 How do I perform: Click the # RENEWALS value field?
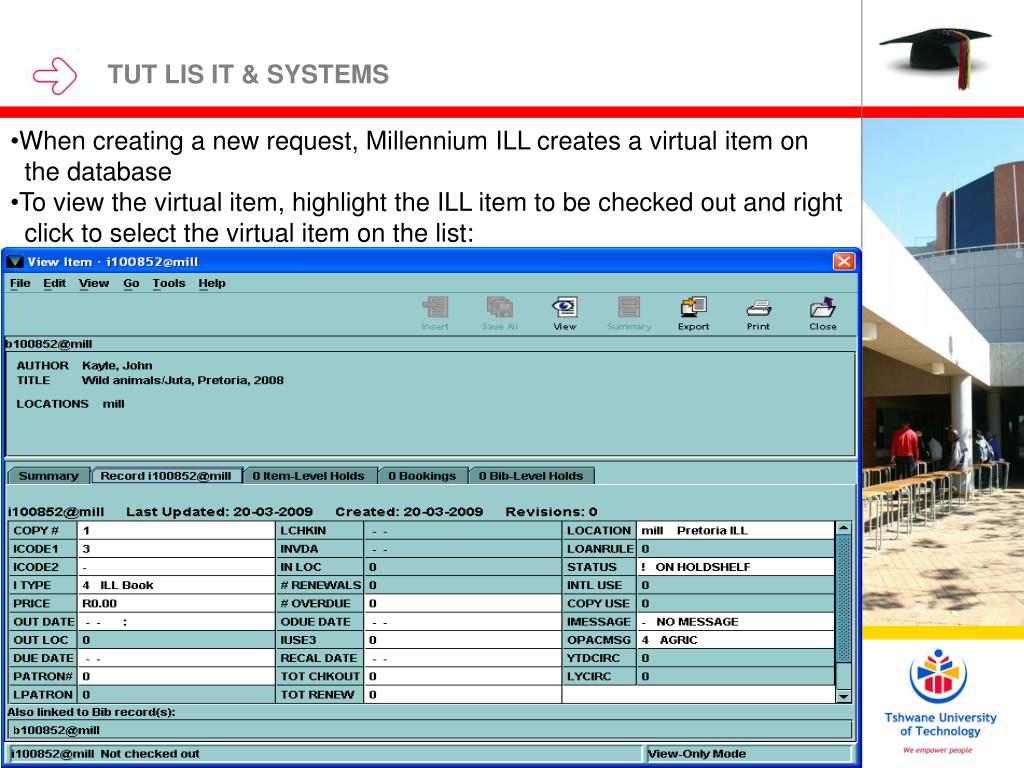click(462, 585)
